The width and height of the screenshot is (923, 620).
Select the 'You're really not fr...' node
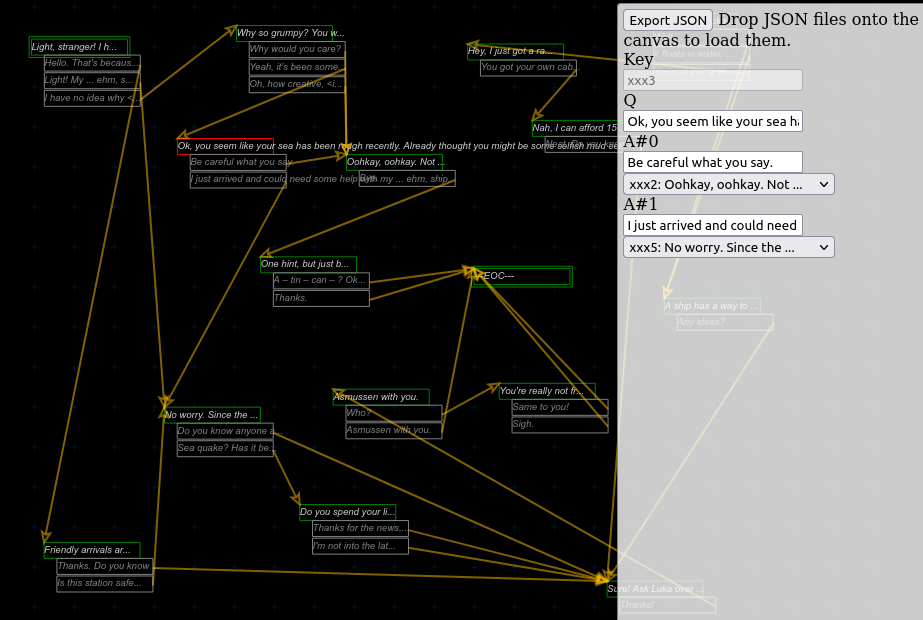click(547, 391)
